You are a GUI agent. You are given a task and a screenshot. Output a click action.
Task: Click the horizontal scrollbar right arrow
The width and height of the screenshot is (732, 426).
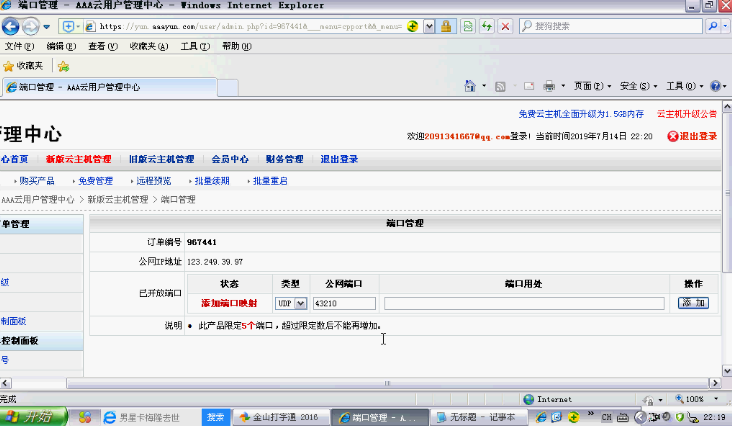tap(715, 383)
